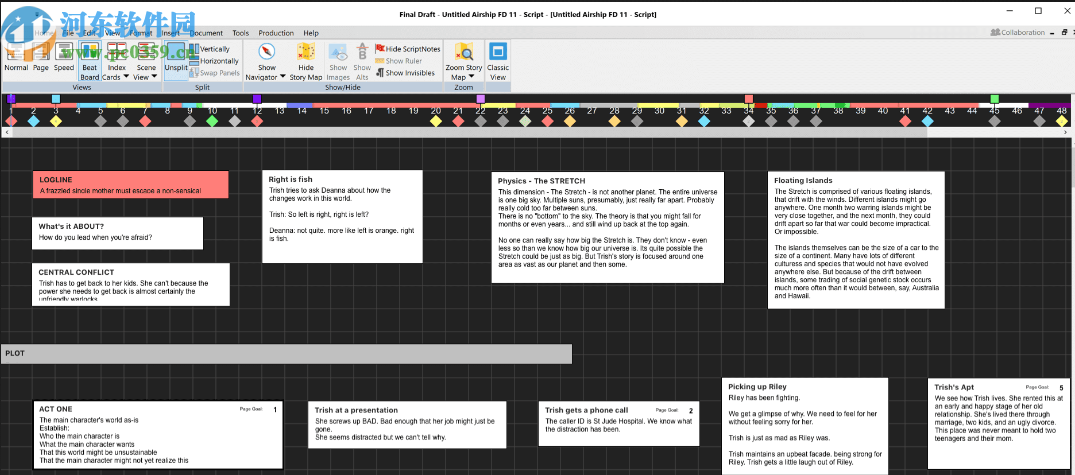Select the Physics - The STRETCH card
Viewport: 1075px width, 475px height.
607,227
